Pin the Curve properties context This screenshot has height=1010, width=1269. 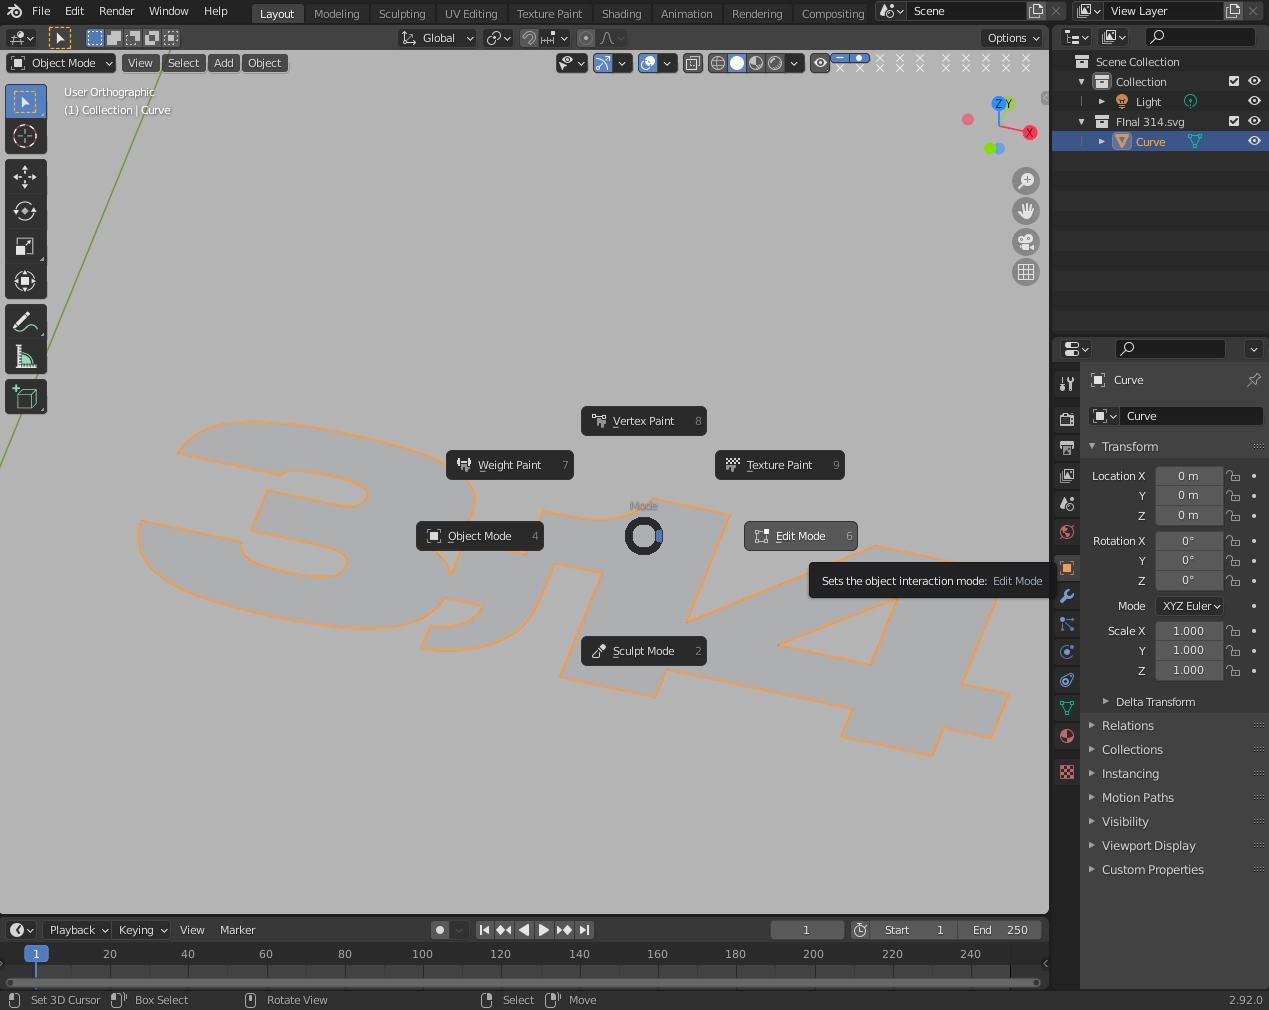point(1253,380)
